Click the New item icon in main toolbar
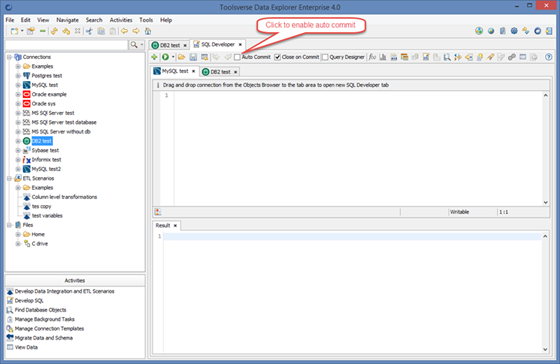Viewport: 560px width, 364px height. click(x=14, y=31)
